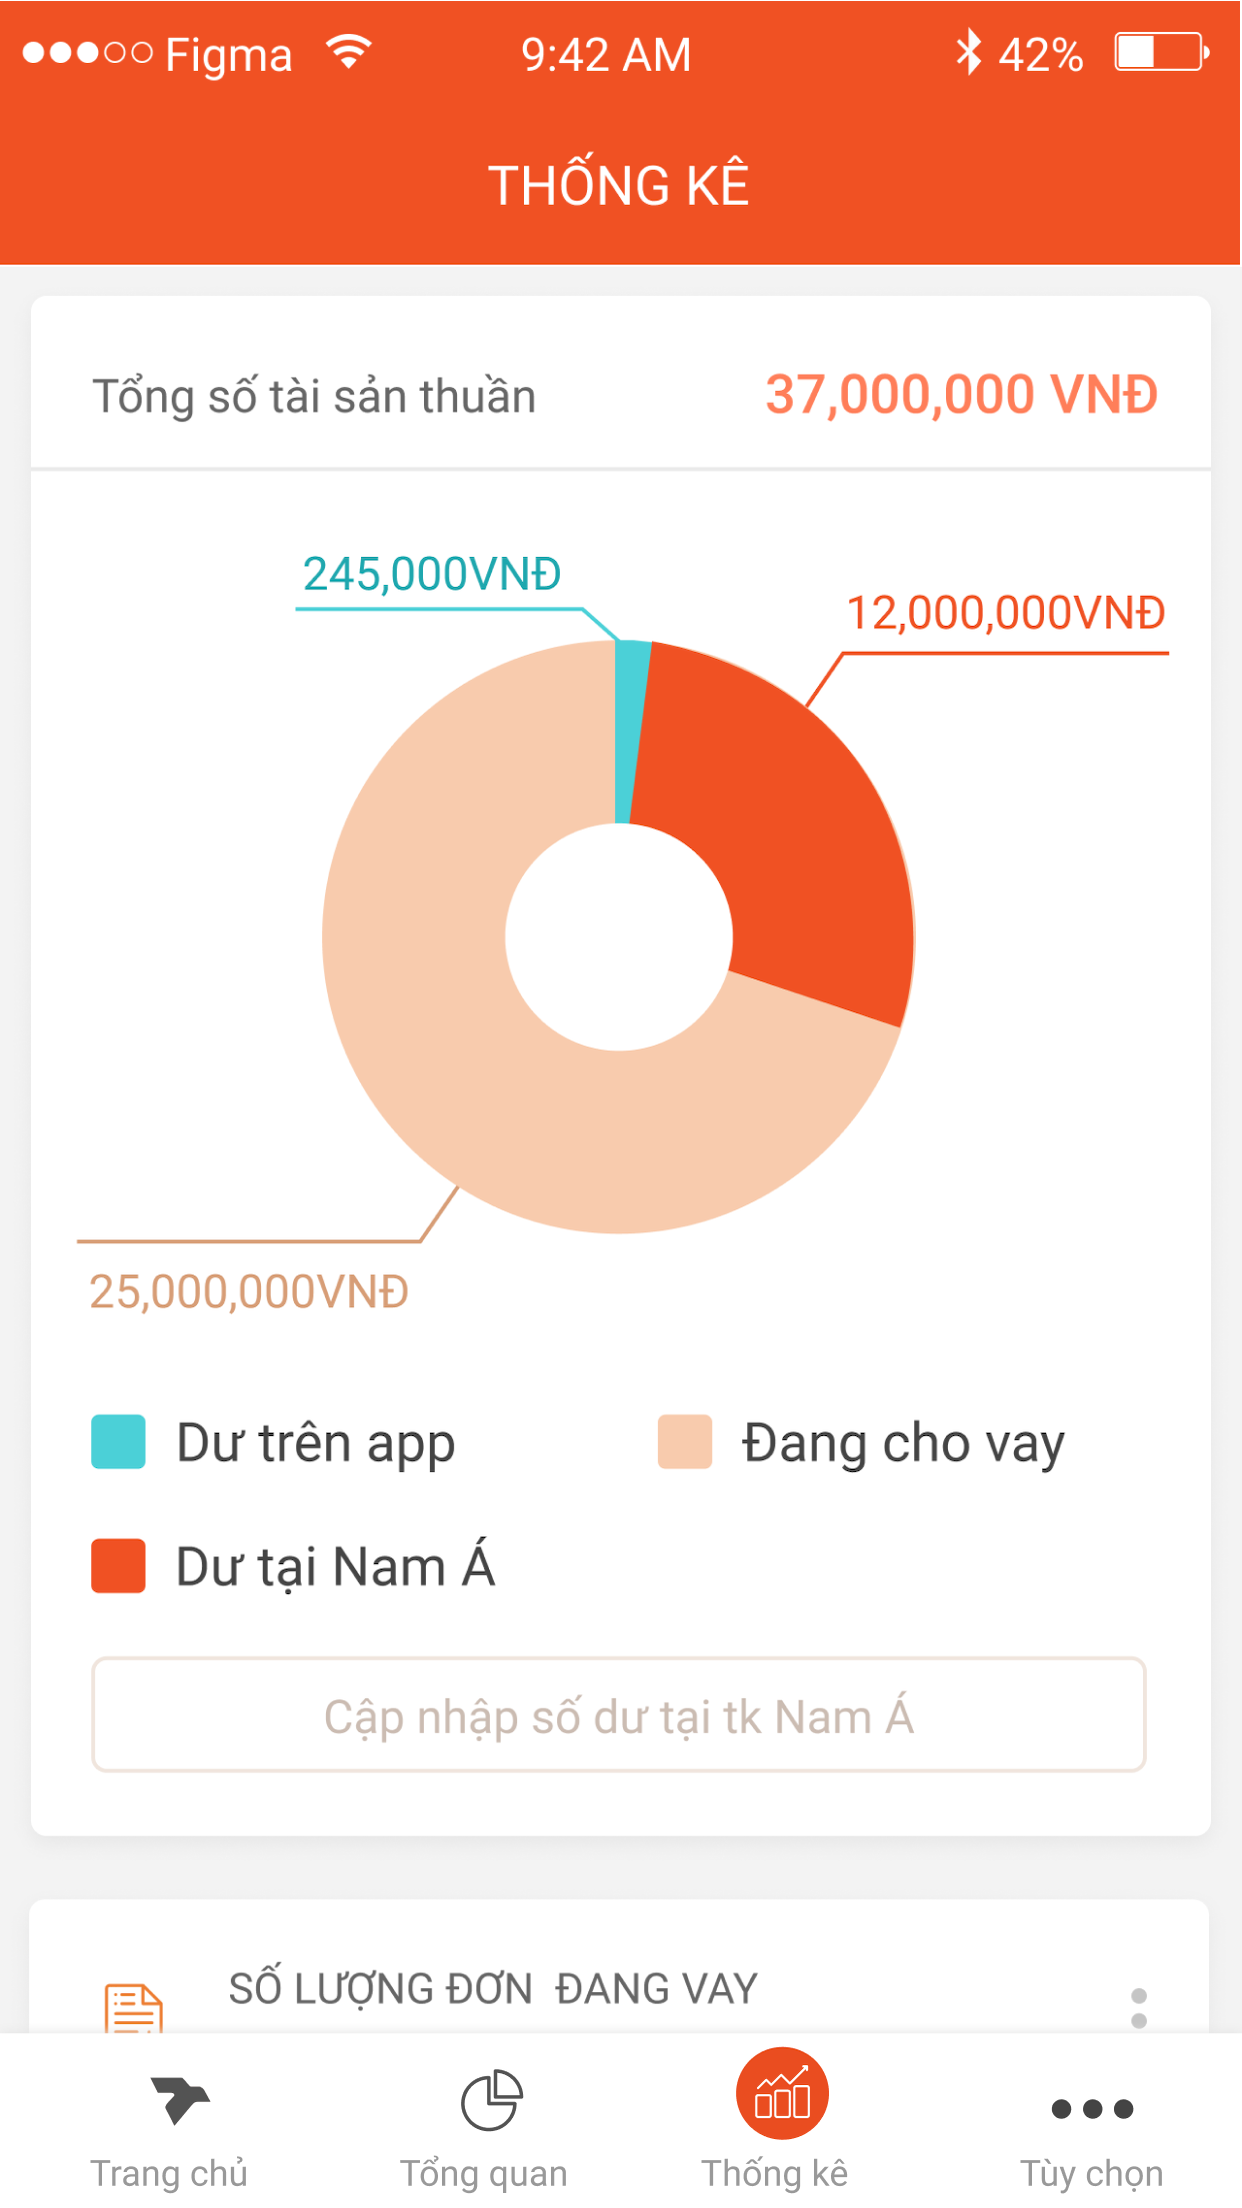Tap the Bluetooth status icon
Viewport: 1242px width, 2208px height.
tap(968, 52)
